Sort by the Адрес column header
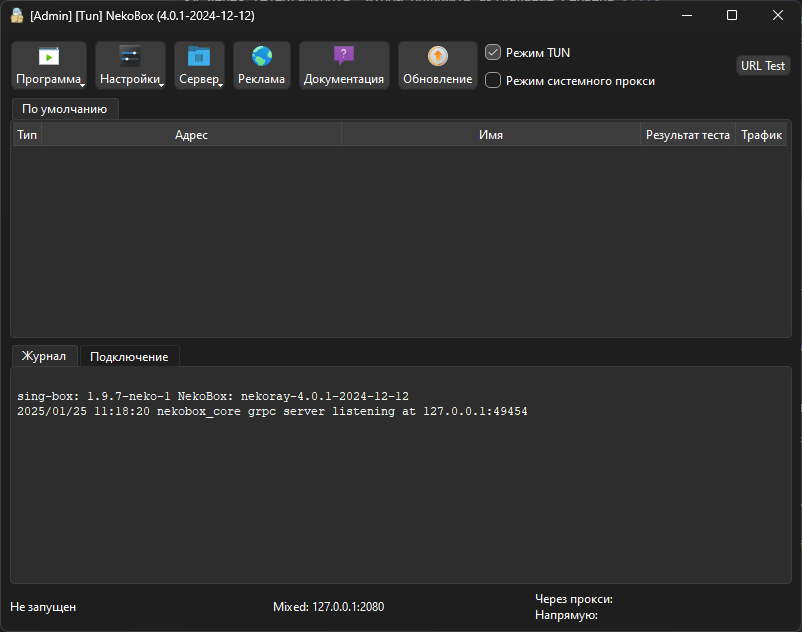802x632 pixels. (191, 135)
